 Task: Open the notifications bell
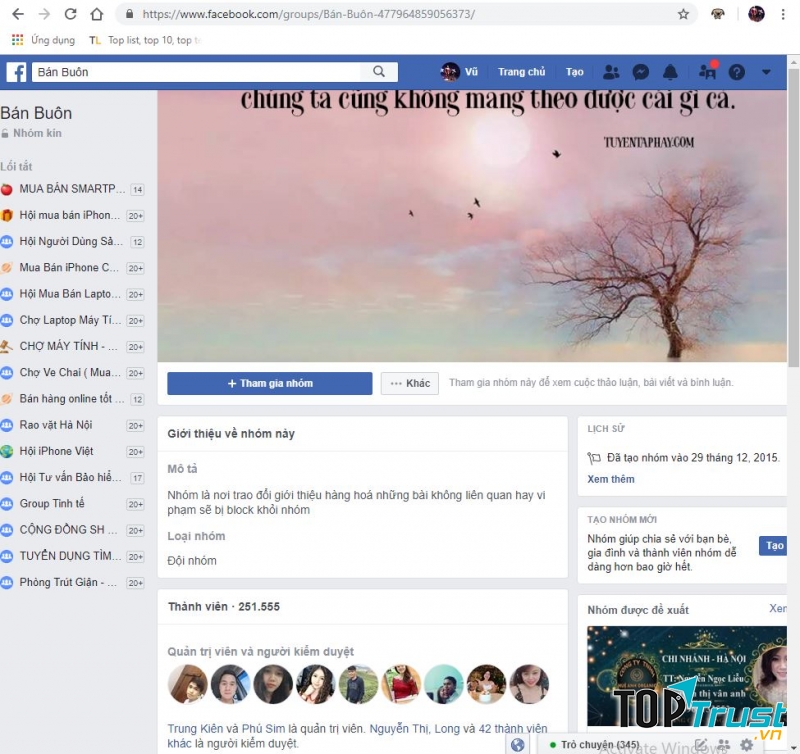tap(670, 72)
